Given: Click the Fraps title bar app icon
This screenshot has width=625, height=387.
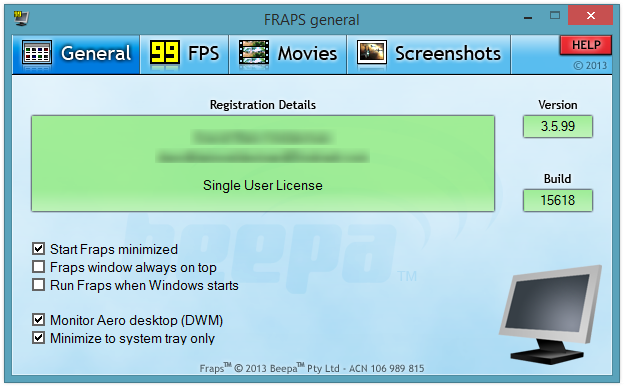Looking at the screenshot, I should [x=21, y=18].
